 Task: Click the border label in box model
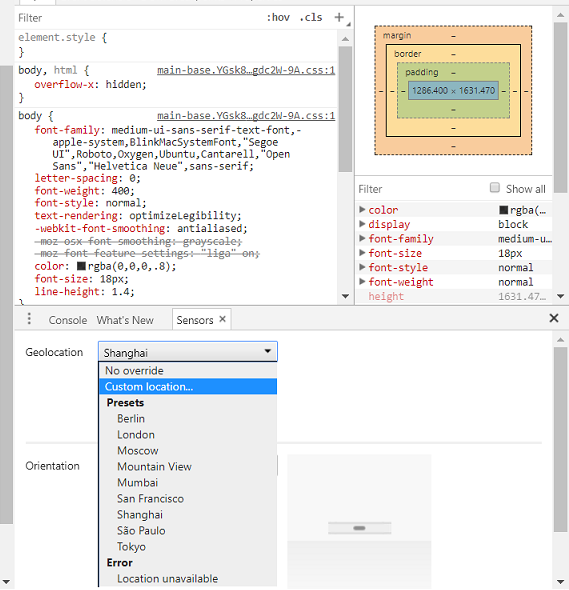tap(408, 54)
